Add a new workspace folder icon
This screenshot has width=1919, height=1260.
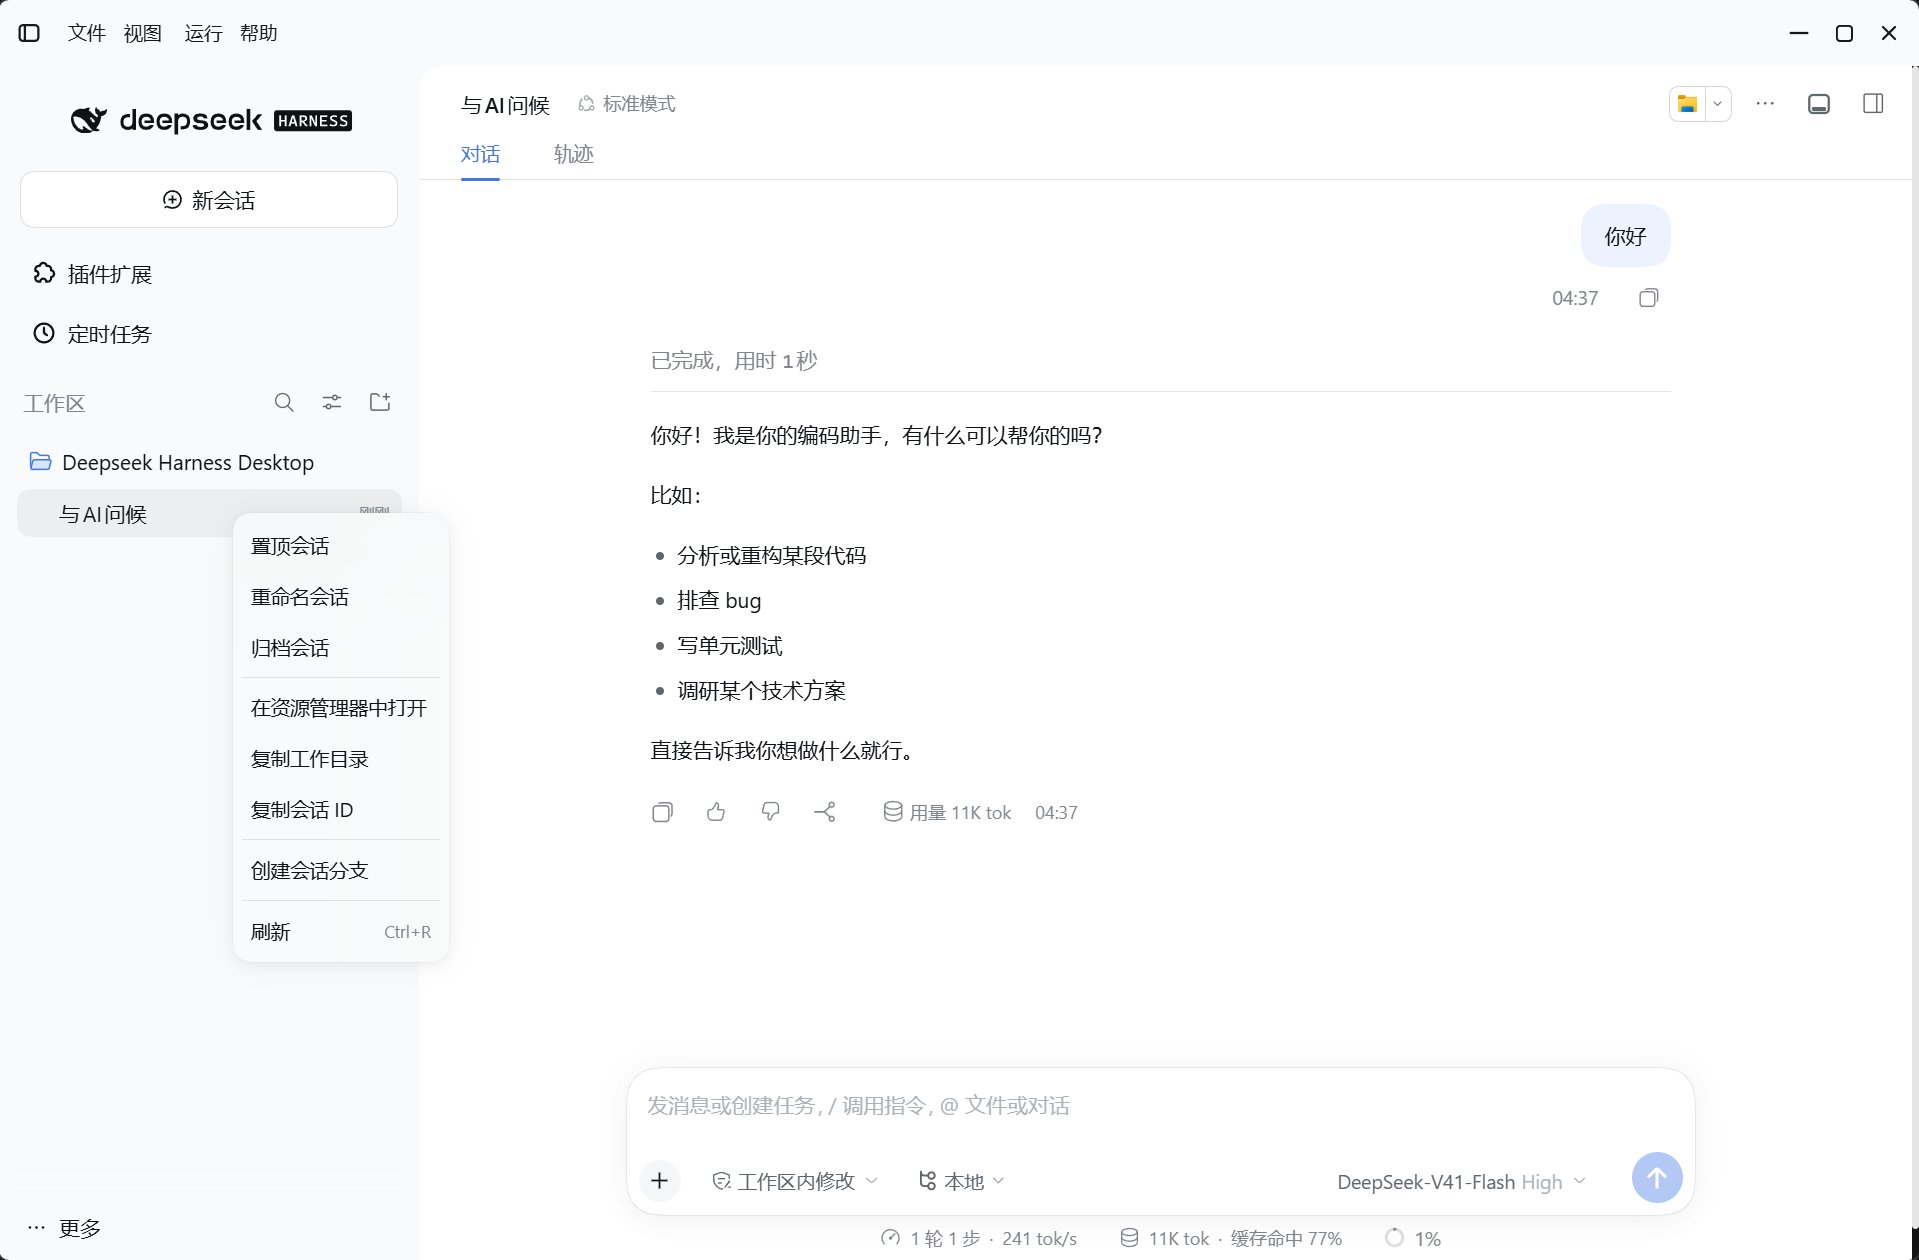click(x=380, y=402)
